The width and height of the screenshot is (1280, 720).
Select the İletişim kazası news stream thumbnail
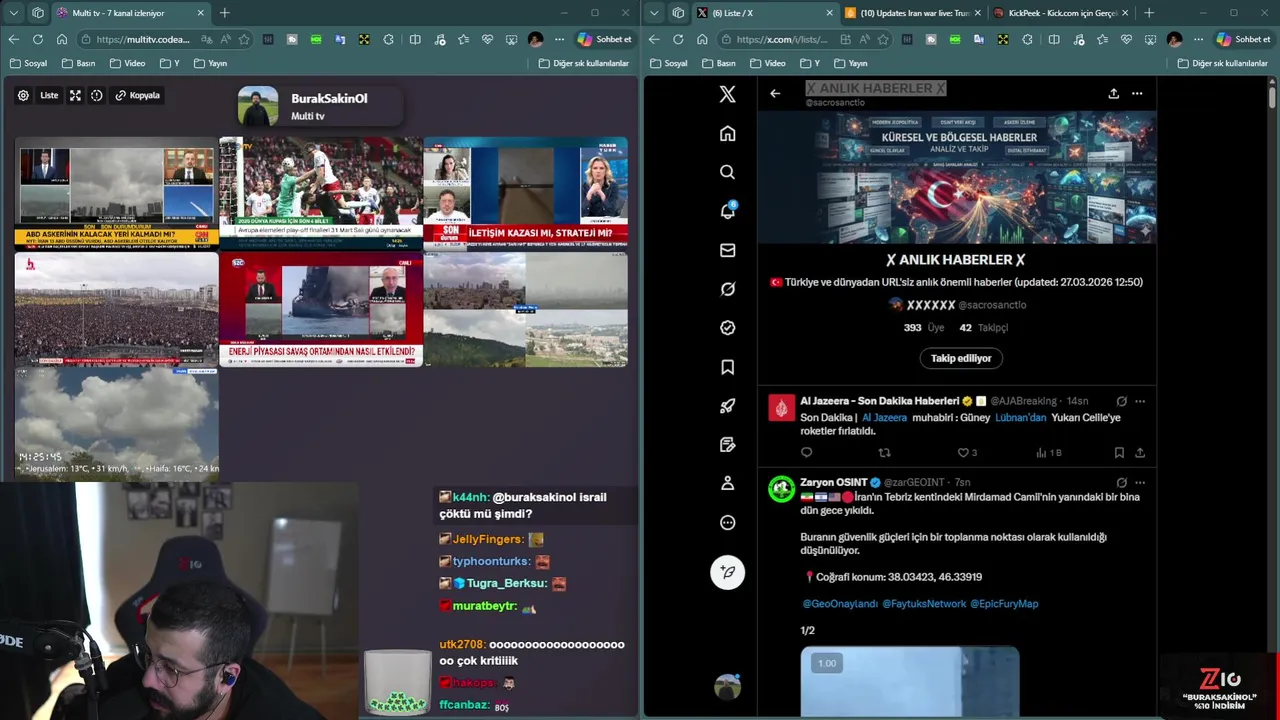coord(525,193)
